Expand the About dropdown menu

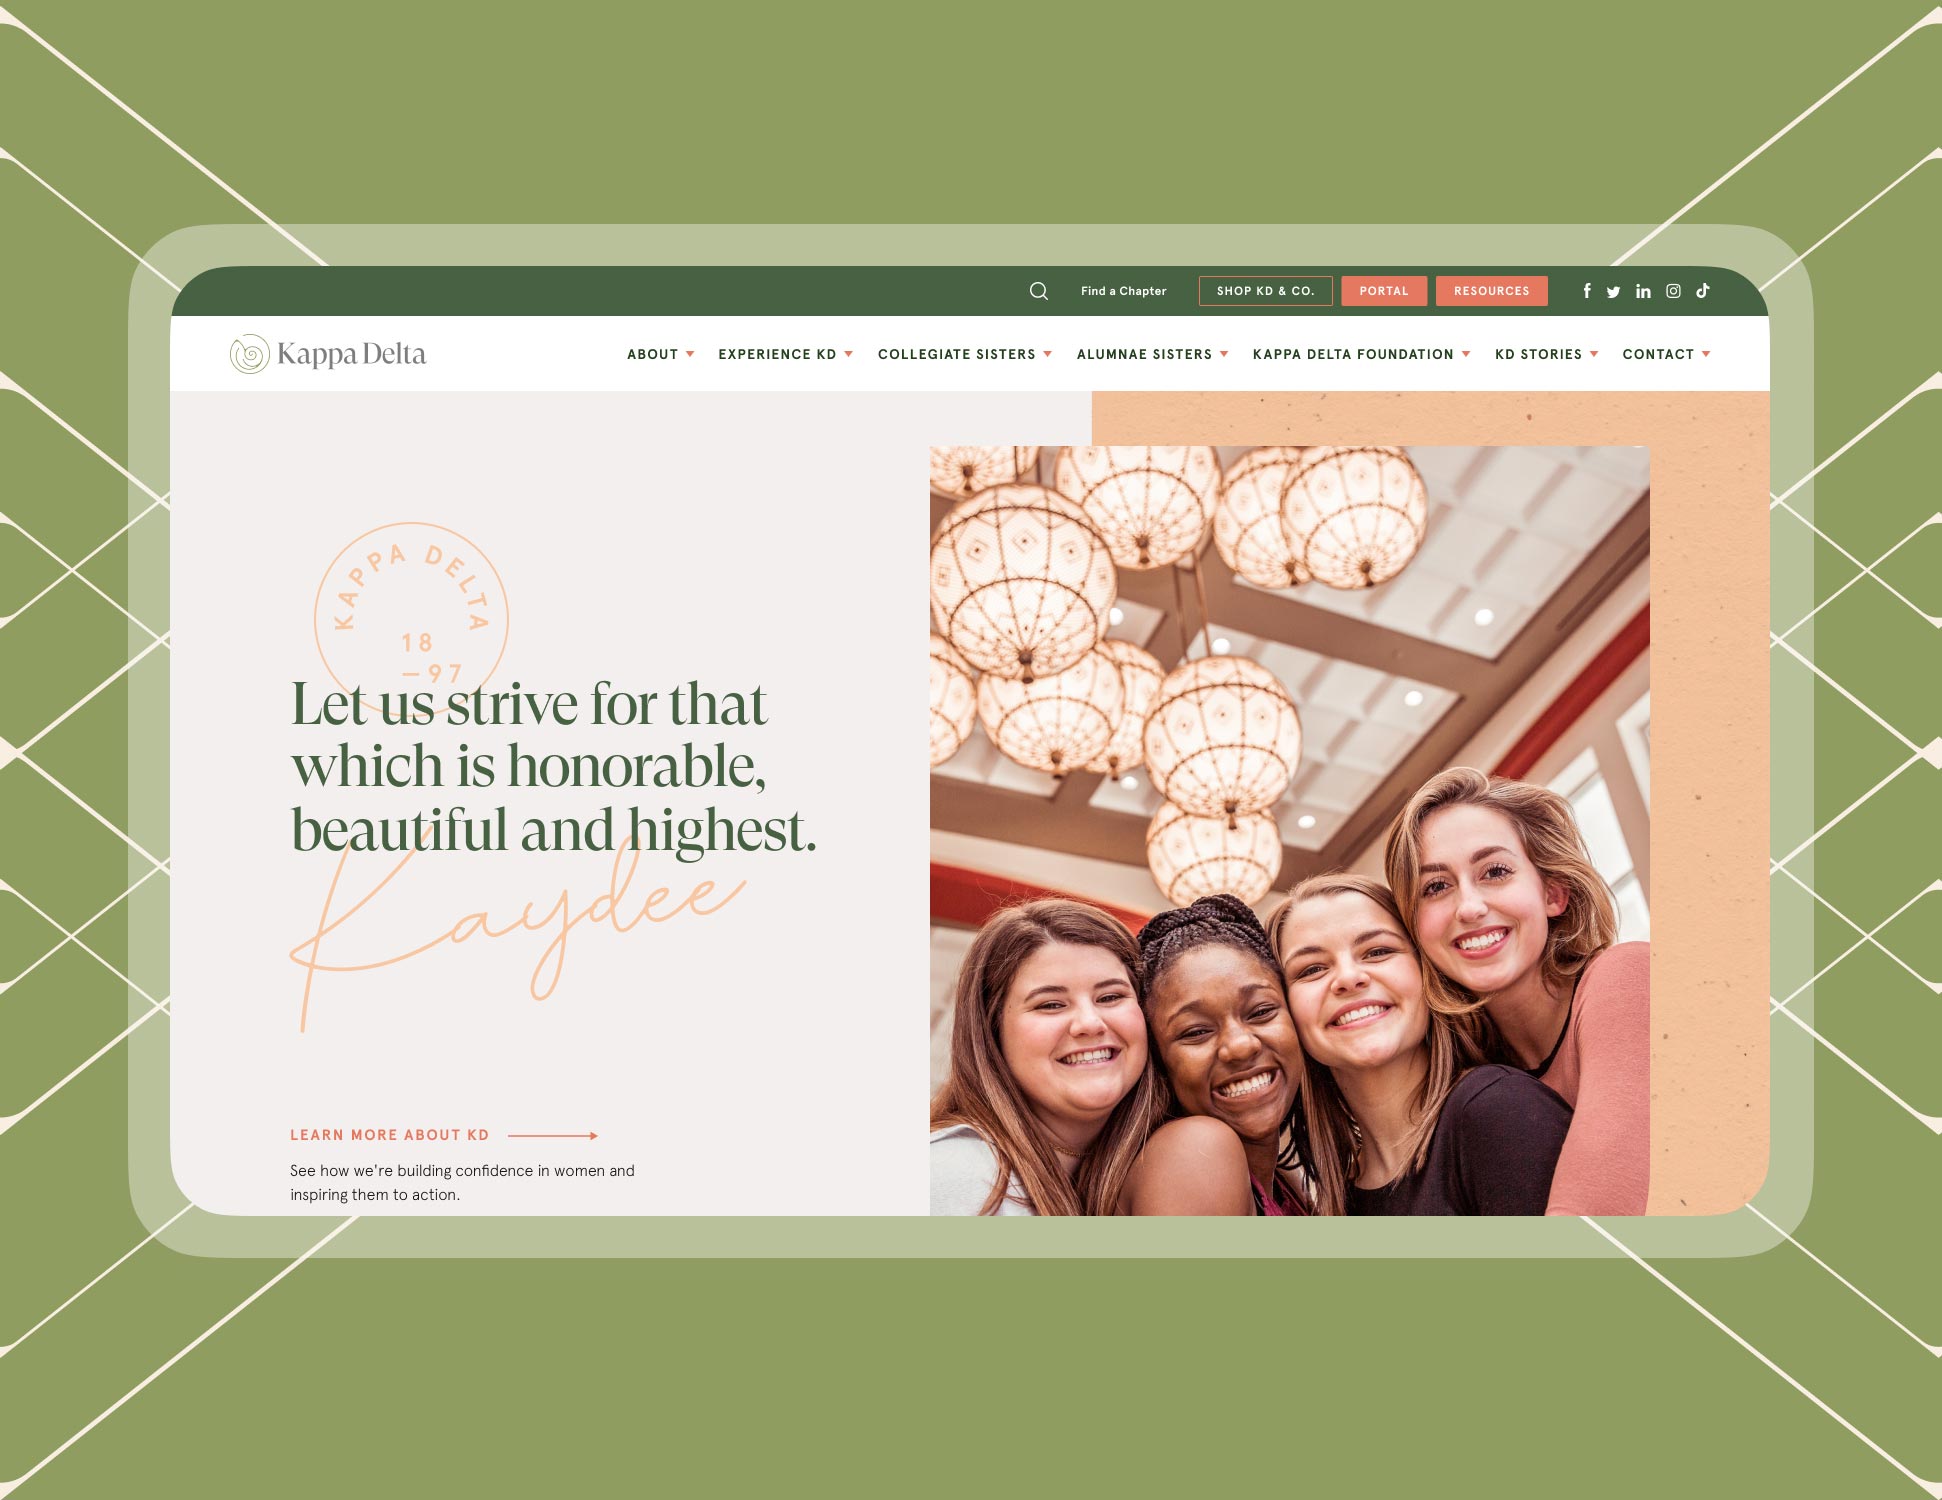point(658,353)
